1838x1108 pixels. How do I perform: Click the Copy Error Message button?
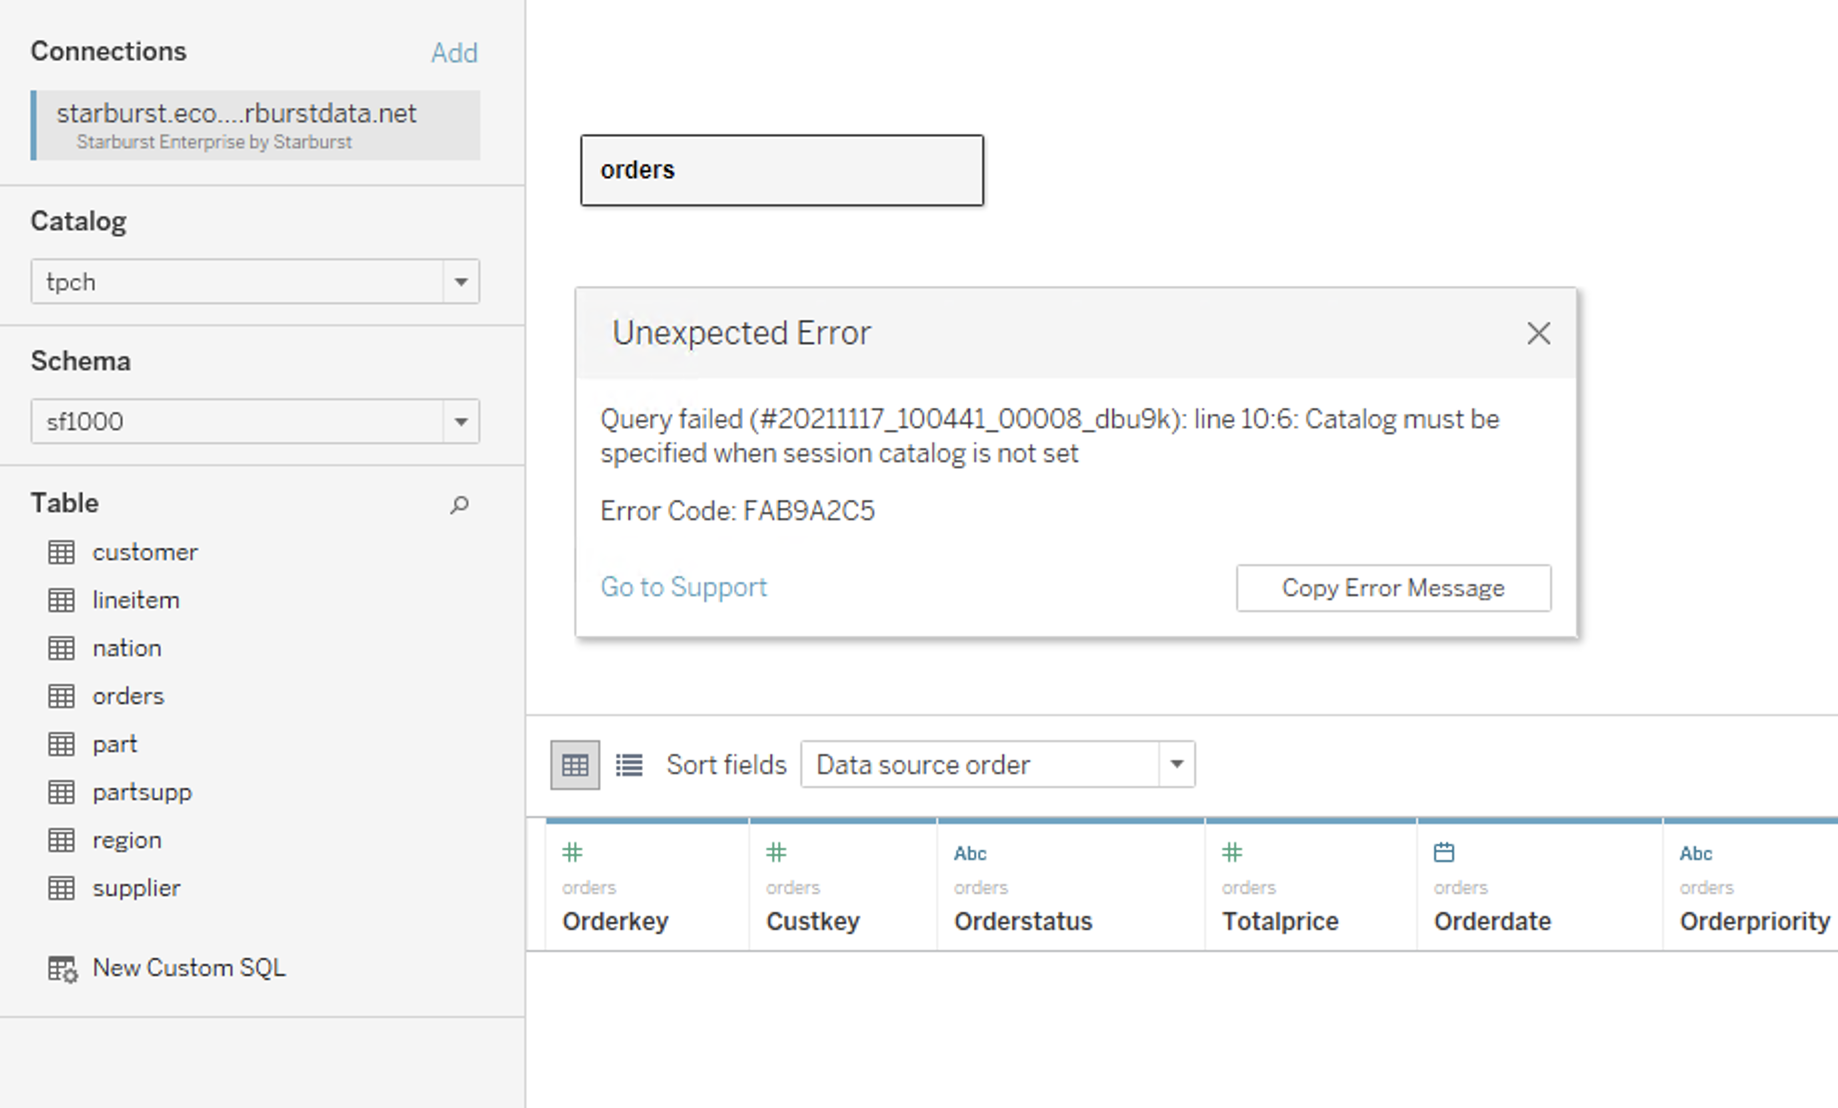pos(1393,588)
